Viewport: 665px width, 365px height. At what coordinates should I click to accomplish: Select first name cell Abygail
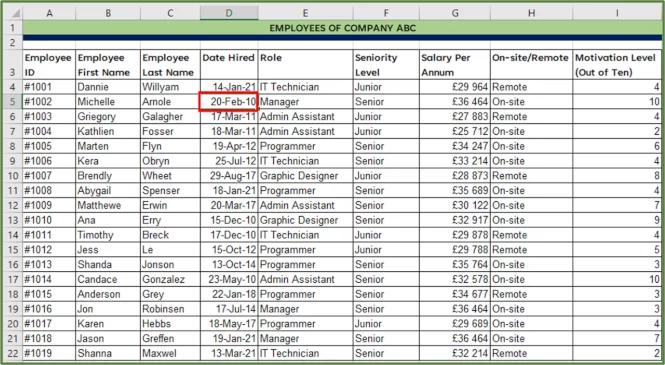coord(108,190)
